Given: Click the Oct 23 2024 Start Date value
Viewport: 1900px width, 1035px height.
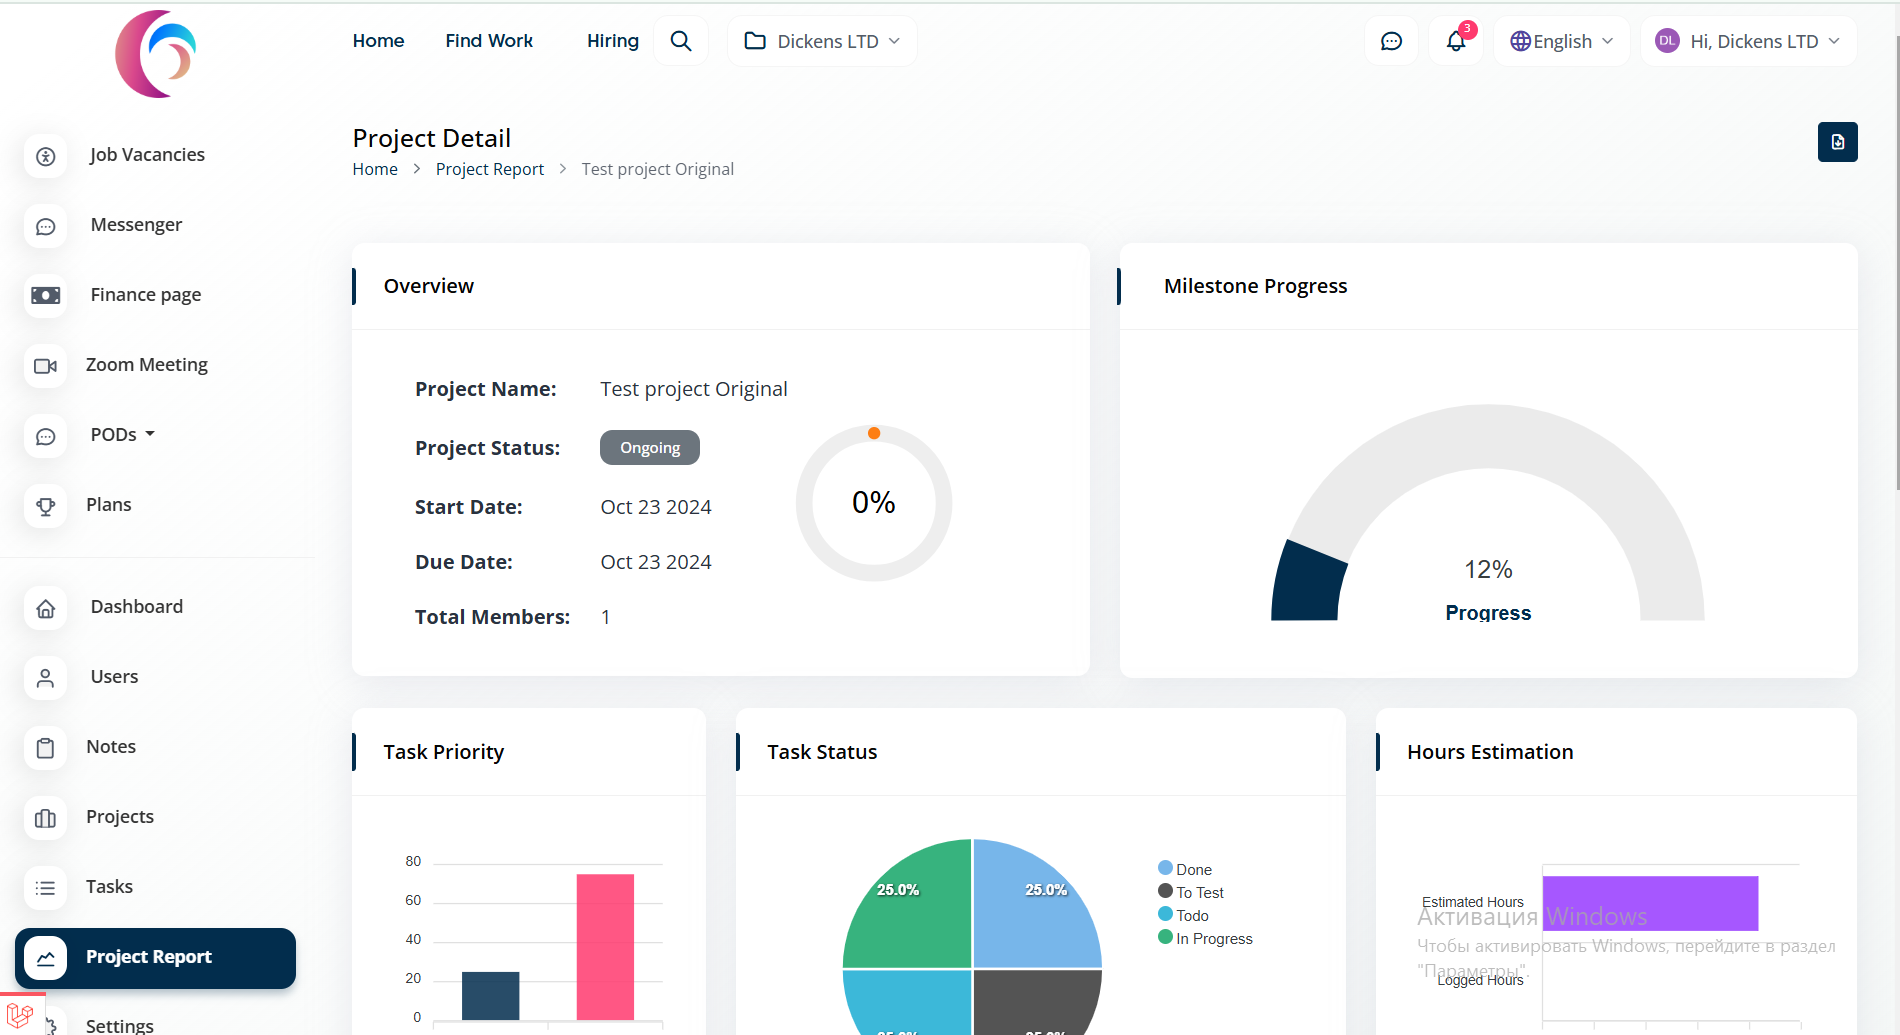Looking at the screenshot, I should tap(656, 507).
